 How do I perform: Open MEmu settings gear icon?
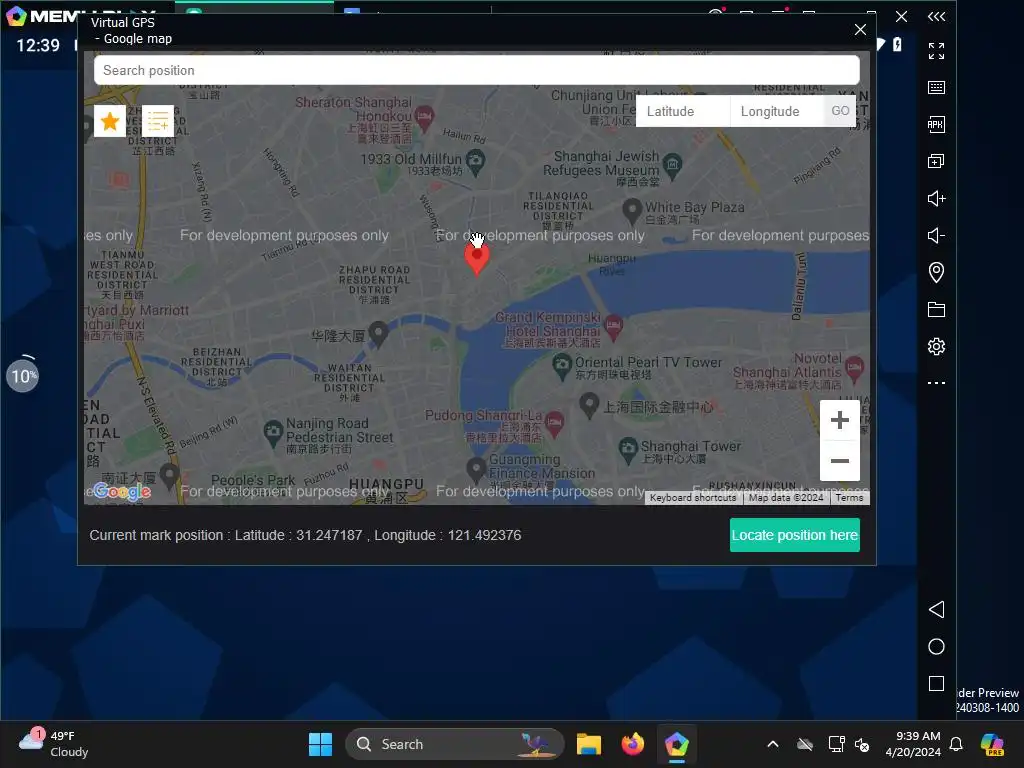tap(936, 346)
